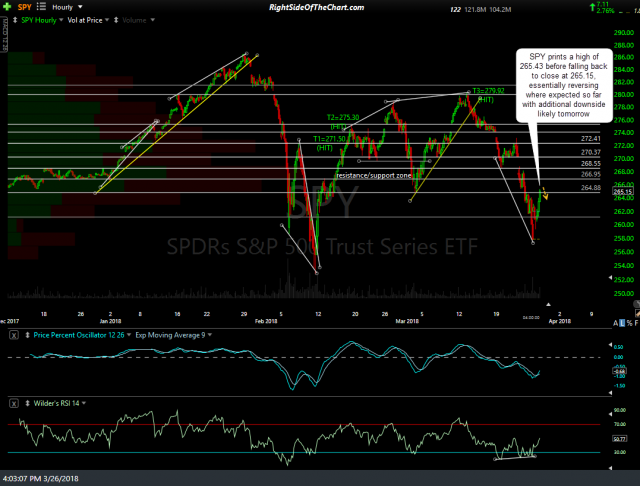Click the 121.8M volume value
This screenshot has width=640, height=486.
point(475,9)
